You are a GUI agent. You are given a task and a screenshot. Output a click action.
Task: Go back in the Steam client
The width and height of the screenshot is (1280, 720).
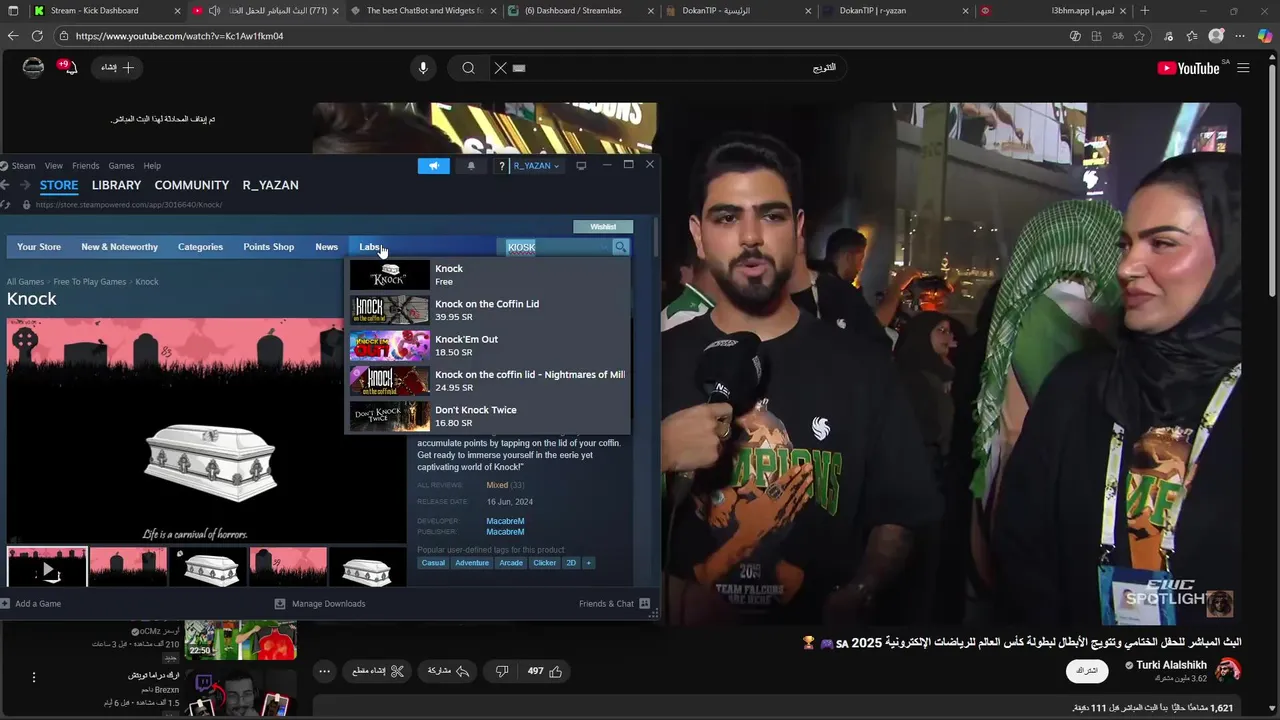[x=5, y=185]
